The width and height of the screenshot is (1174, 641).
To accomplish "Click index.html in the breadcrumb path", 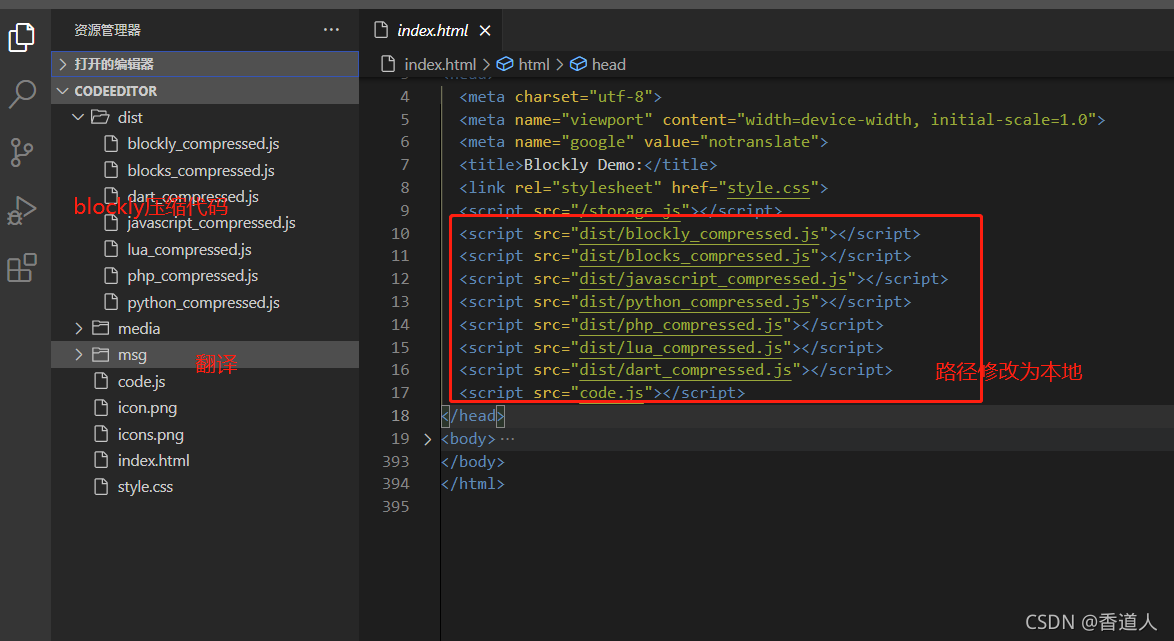I will pyautogui.click(x=440, y=64).
